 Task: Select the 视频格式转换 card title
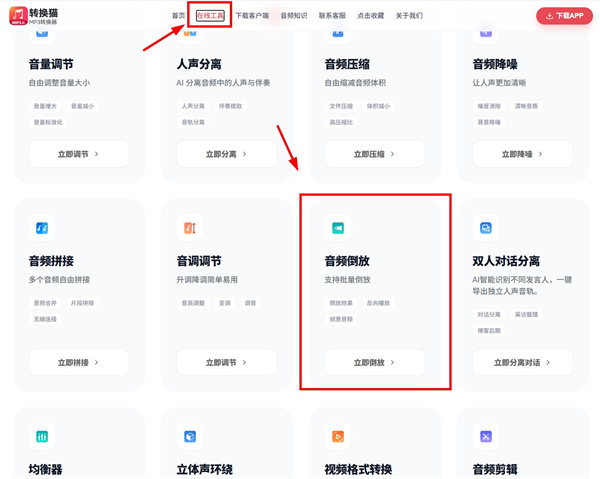(x=358, y=469)
